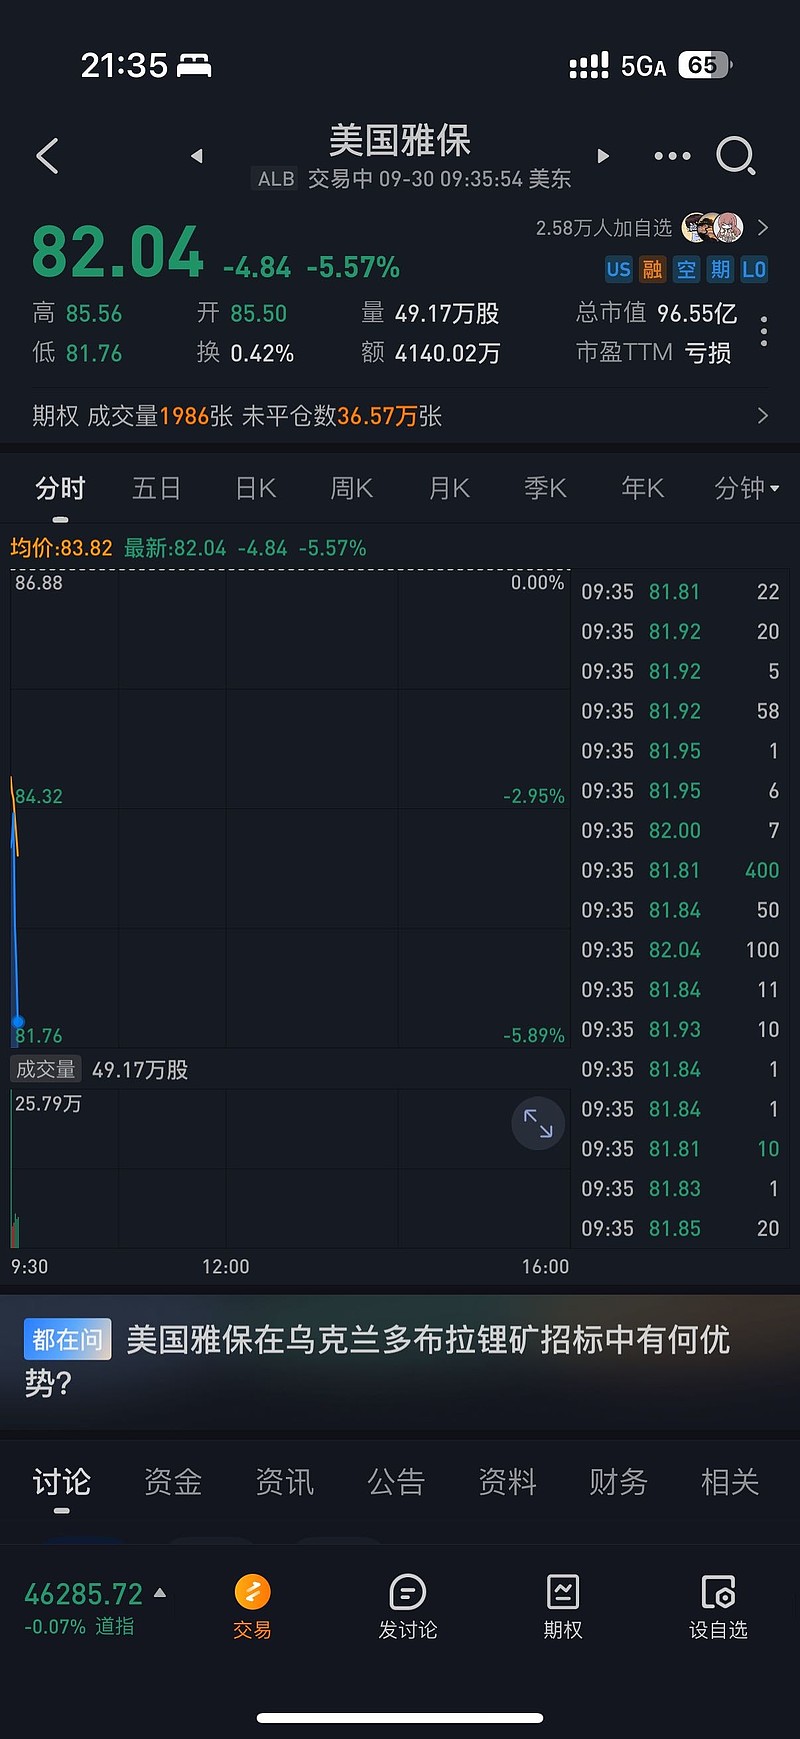Open the 分钟 minute-interval dropdown
This screenshot has width=800, height=1739.
[746, 488]
